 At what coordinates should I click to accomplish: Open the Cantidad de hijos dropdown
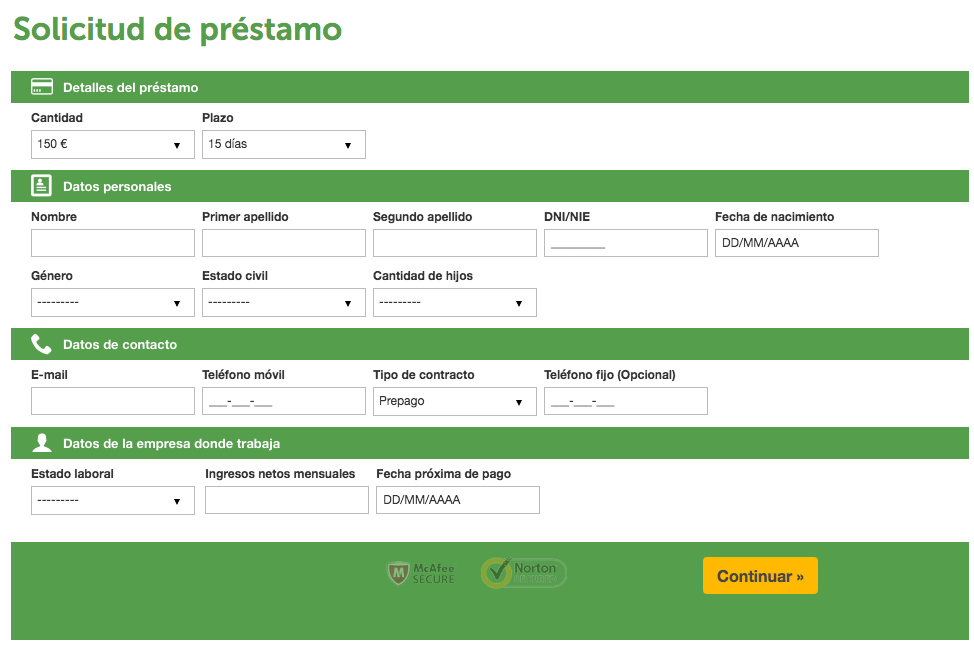click(x=455, y=302)
